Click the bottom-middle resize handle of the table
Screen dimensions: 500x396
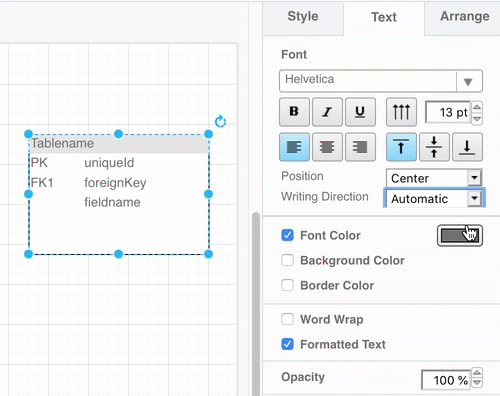[118, 254]
